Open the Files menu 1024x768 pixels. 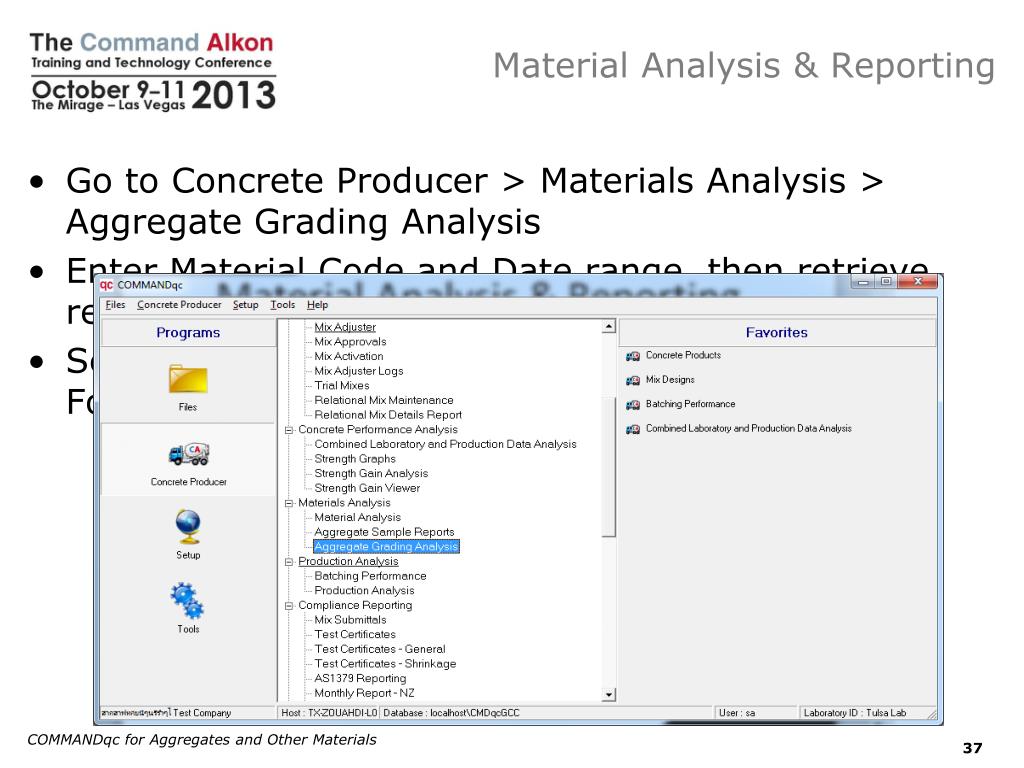[115, 304]
